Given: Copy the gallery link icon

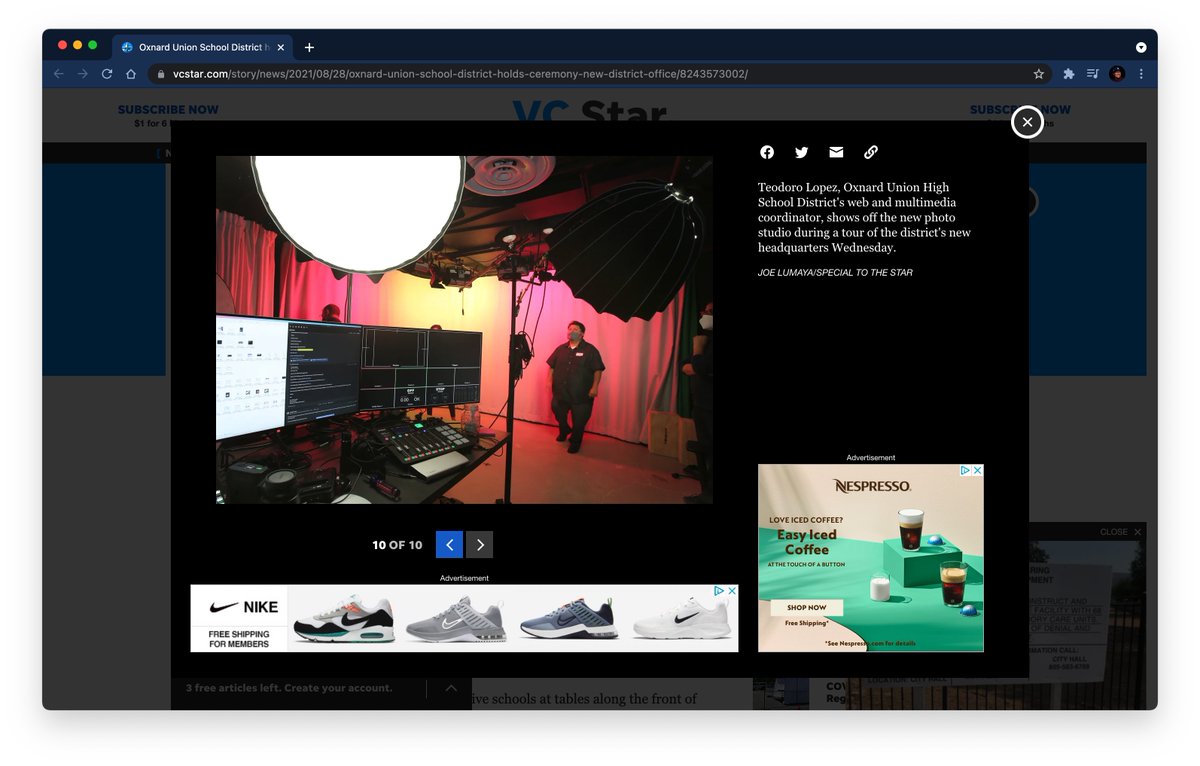Looking at the screenshot, I should [x=870, y=152].
